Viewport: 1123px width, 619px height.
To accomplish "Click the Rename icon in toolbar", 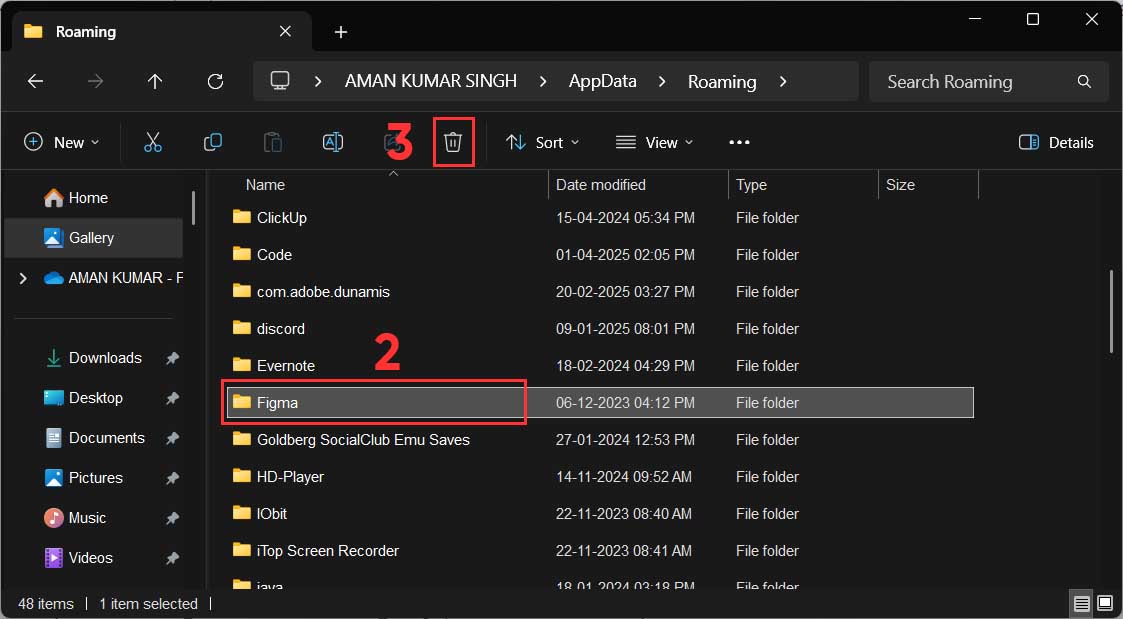I will 333,142.
